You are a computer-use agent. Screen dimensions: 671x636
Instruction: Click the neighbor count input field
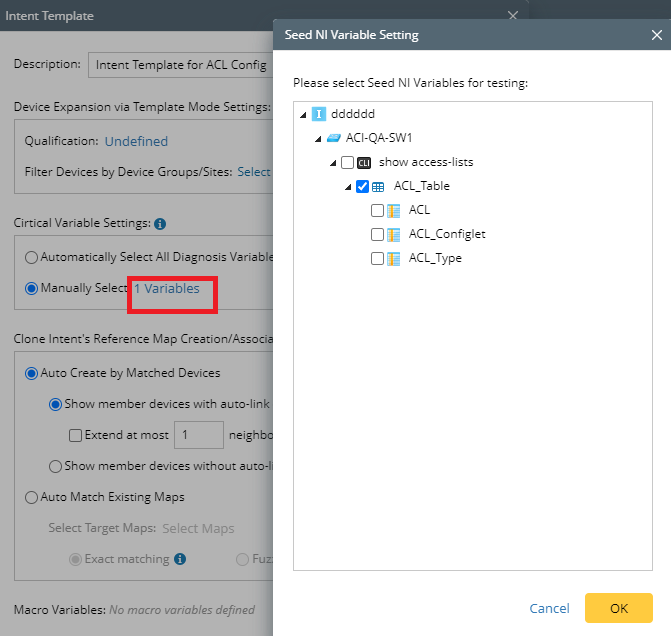point(199,435)
